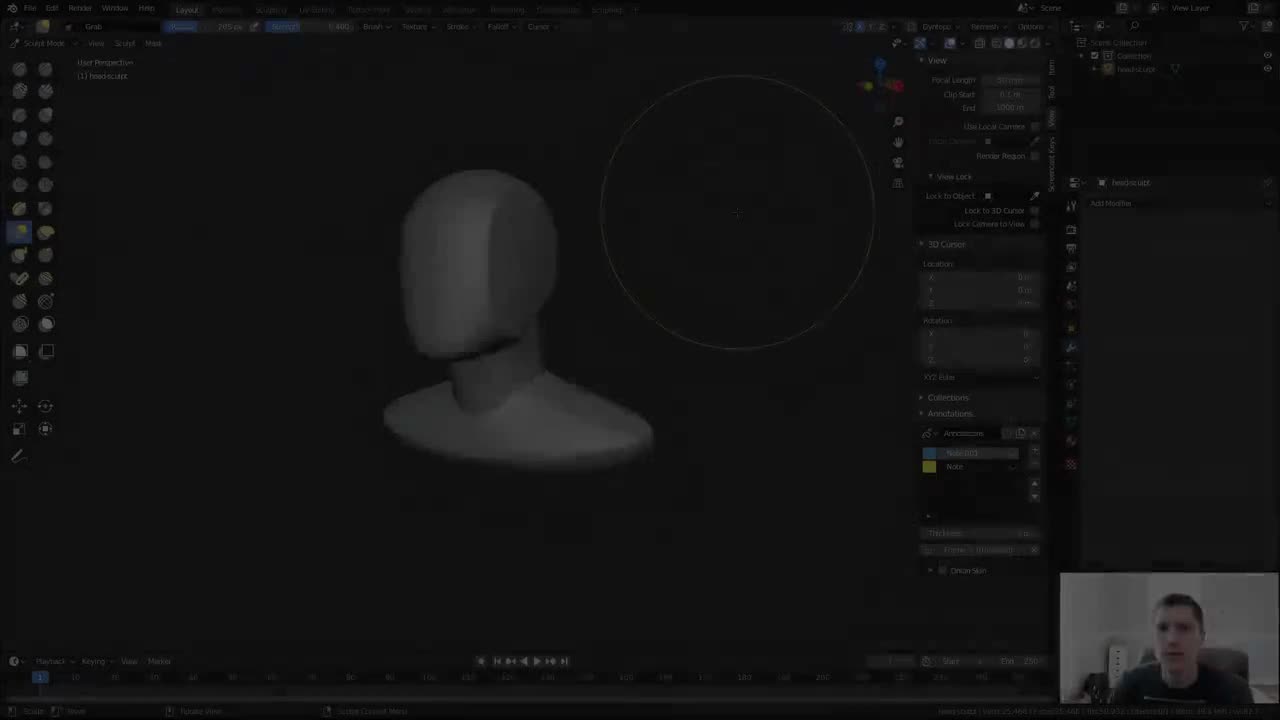Switch viewport to Solid shading mode
The image size is (1280, 720).
click(x=1008, y=43)
